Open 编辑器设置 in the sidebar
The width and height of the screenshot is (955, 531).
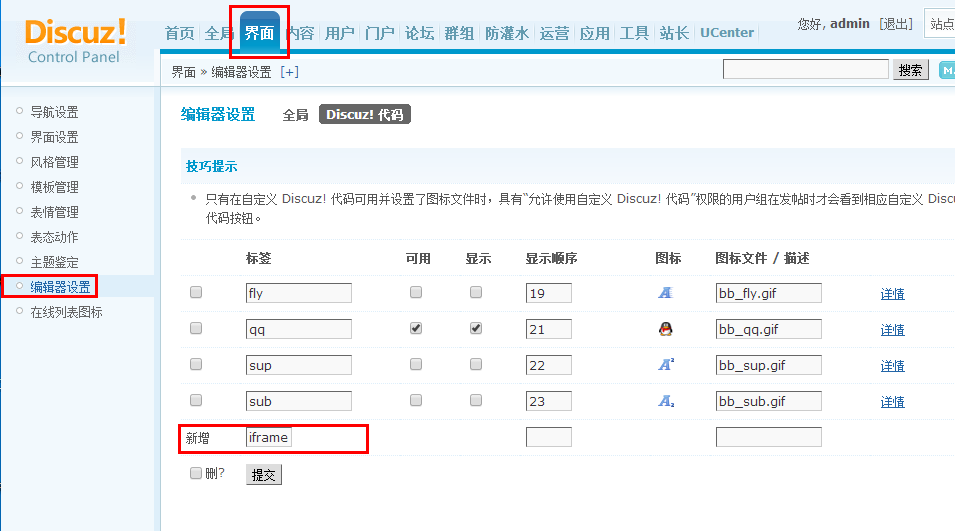tap(60, 287)
